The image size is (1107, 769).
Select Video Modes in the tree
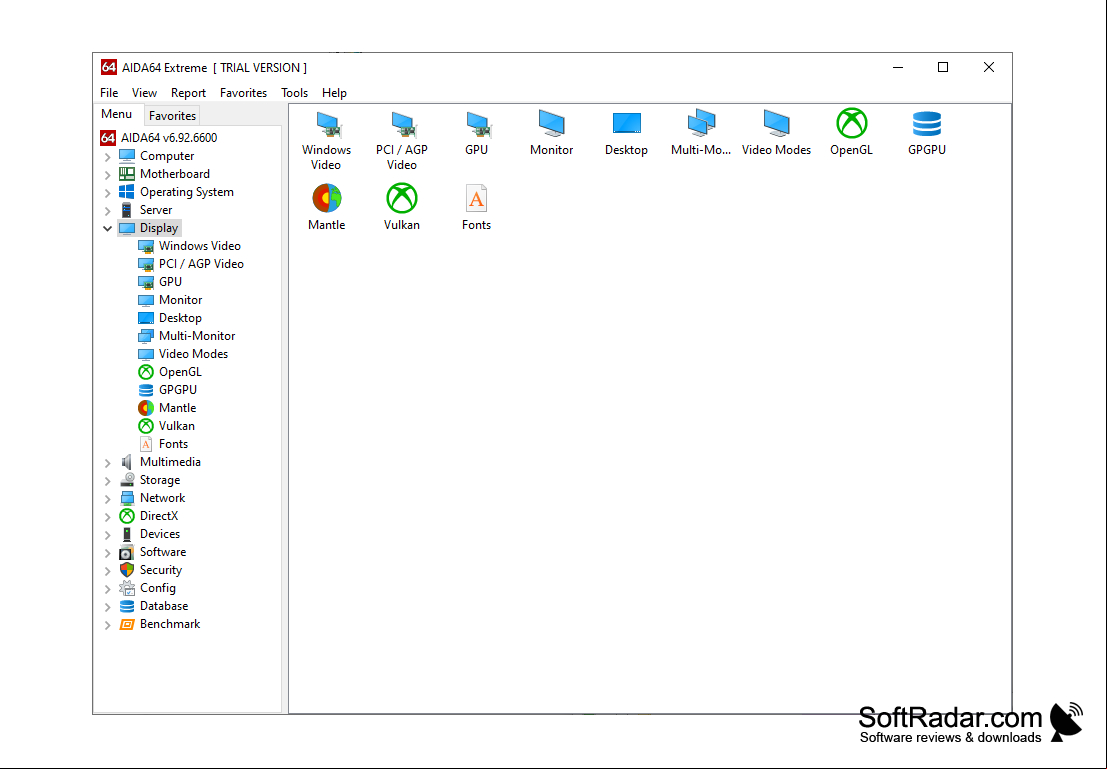[x=184, y=354]
